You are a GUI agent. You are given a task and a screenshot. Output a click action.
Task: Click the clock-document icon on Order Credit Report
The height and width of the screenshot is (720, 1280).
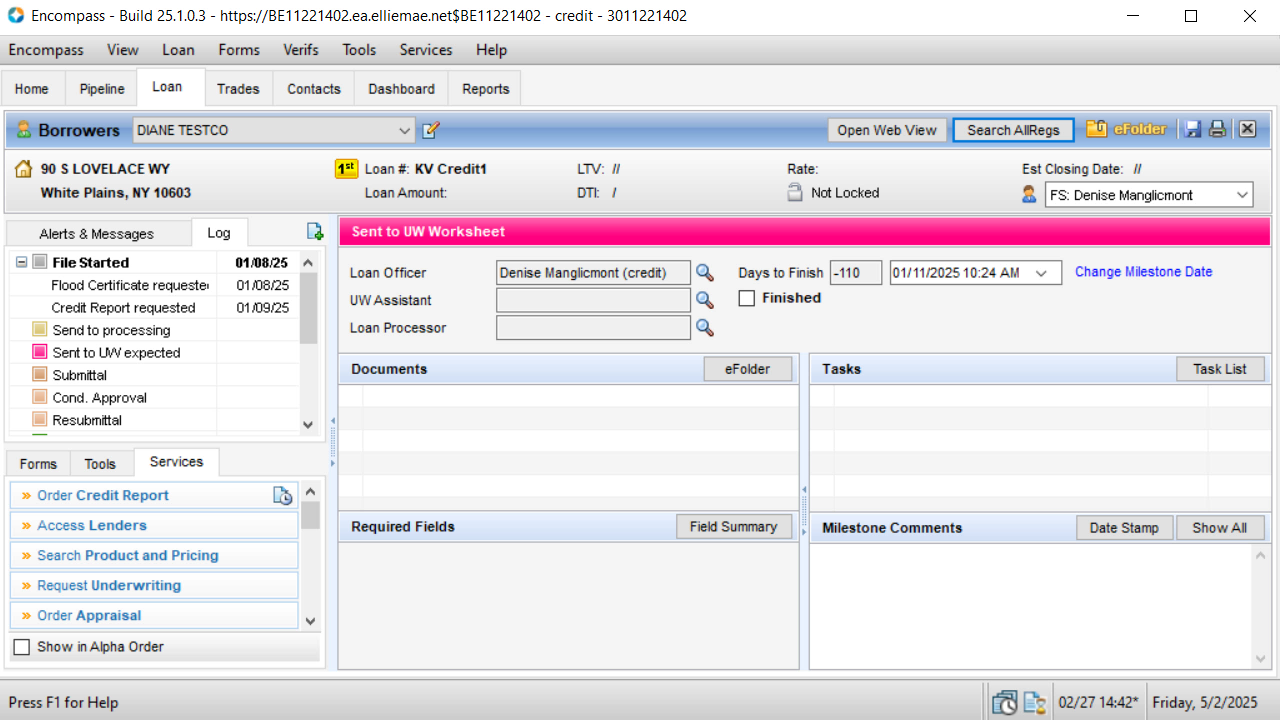point(283,495)
